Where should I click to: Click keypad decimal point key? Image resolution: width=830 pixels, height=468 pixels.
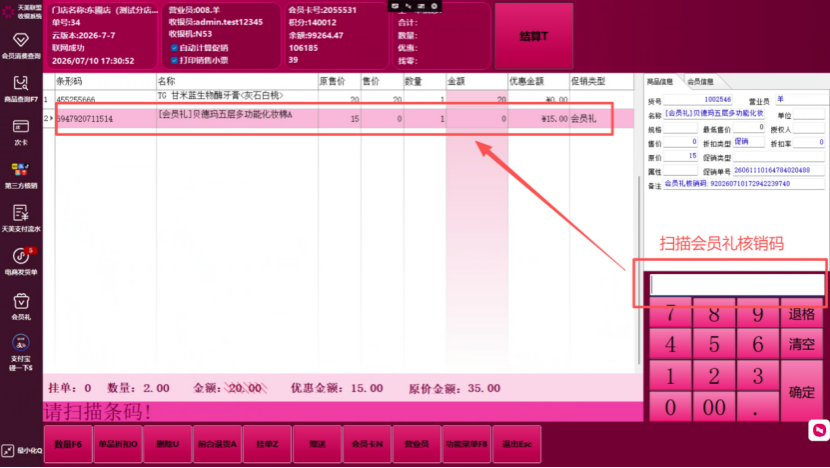click(x=757, y=407)
